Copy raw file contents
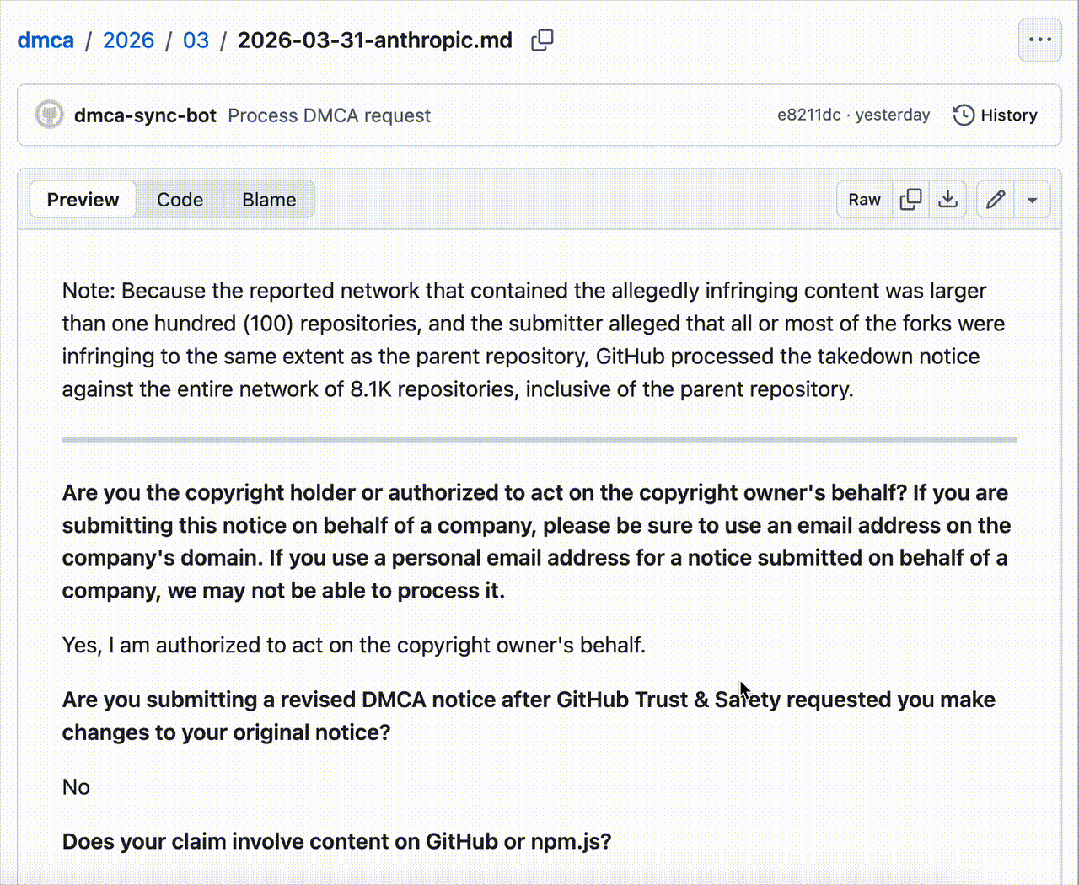Viewport: 1079px width, 885px height. (x=910, y=199)
